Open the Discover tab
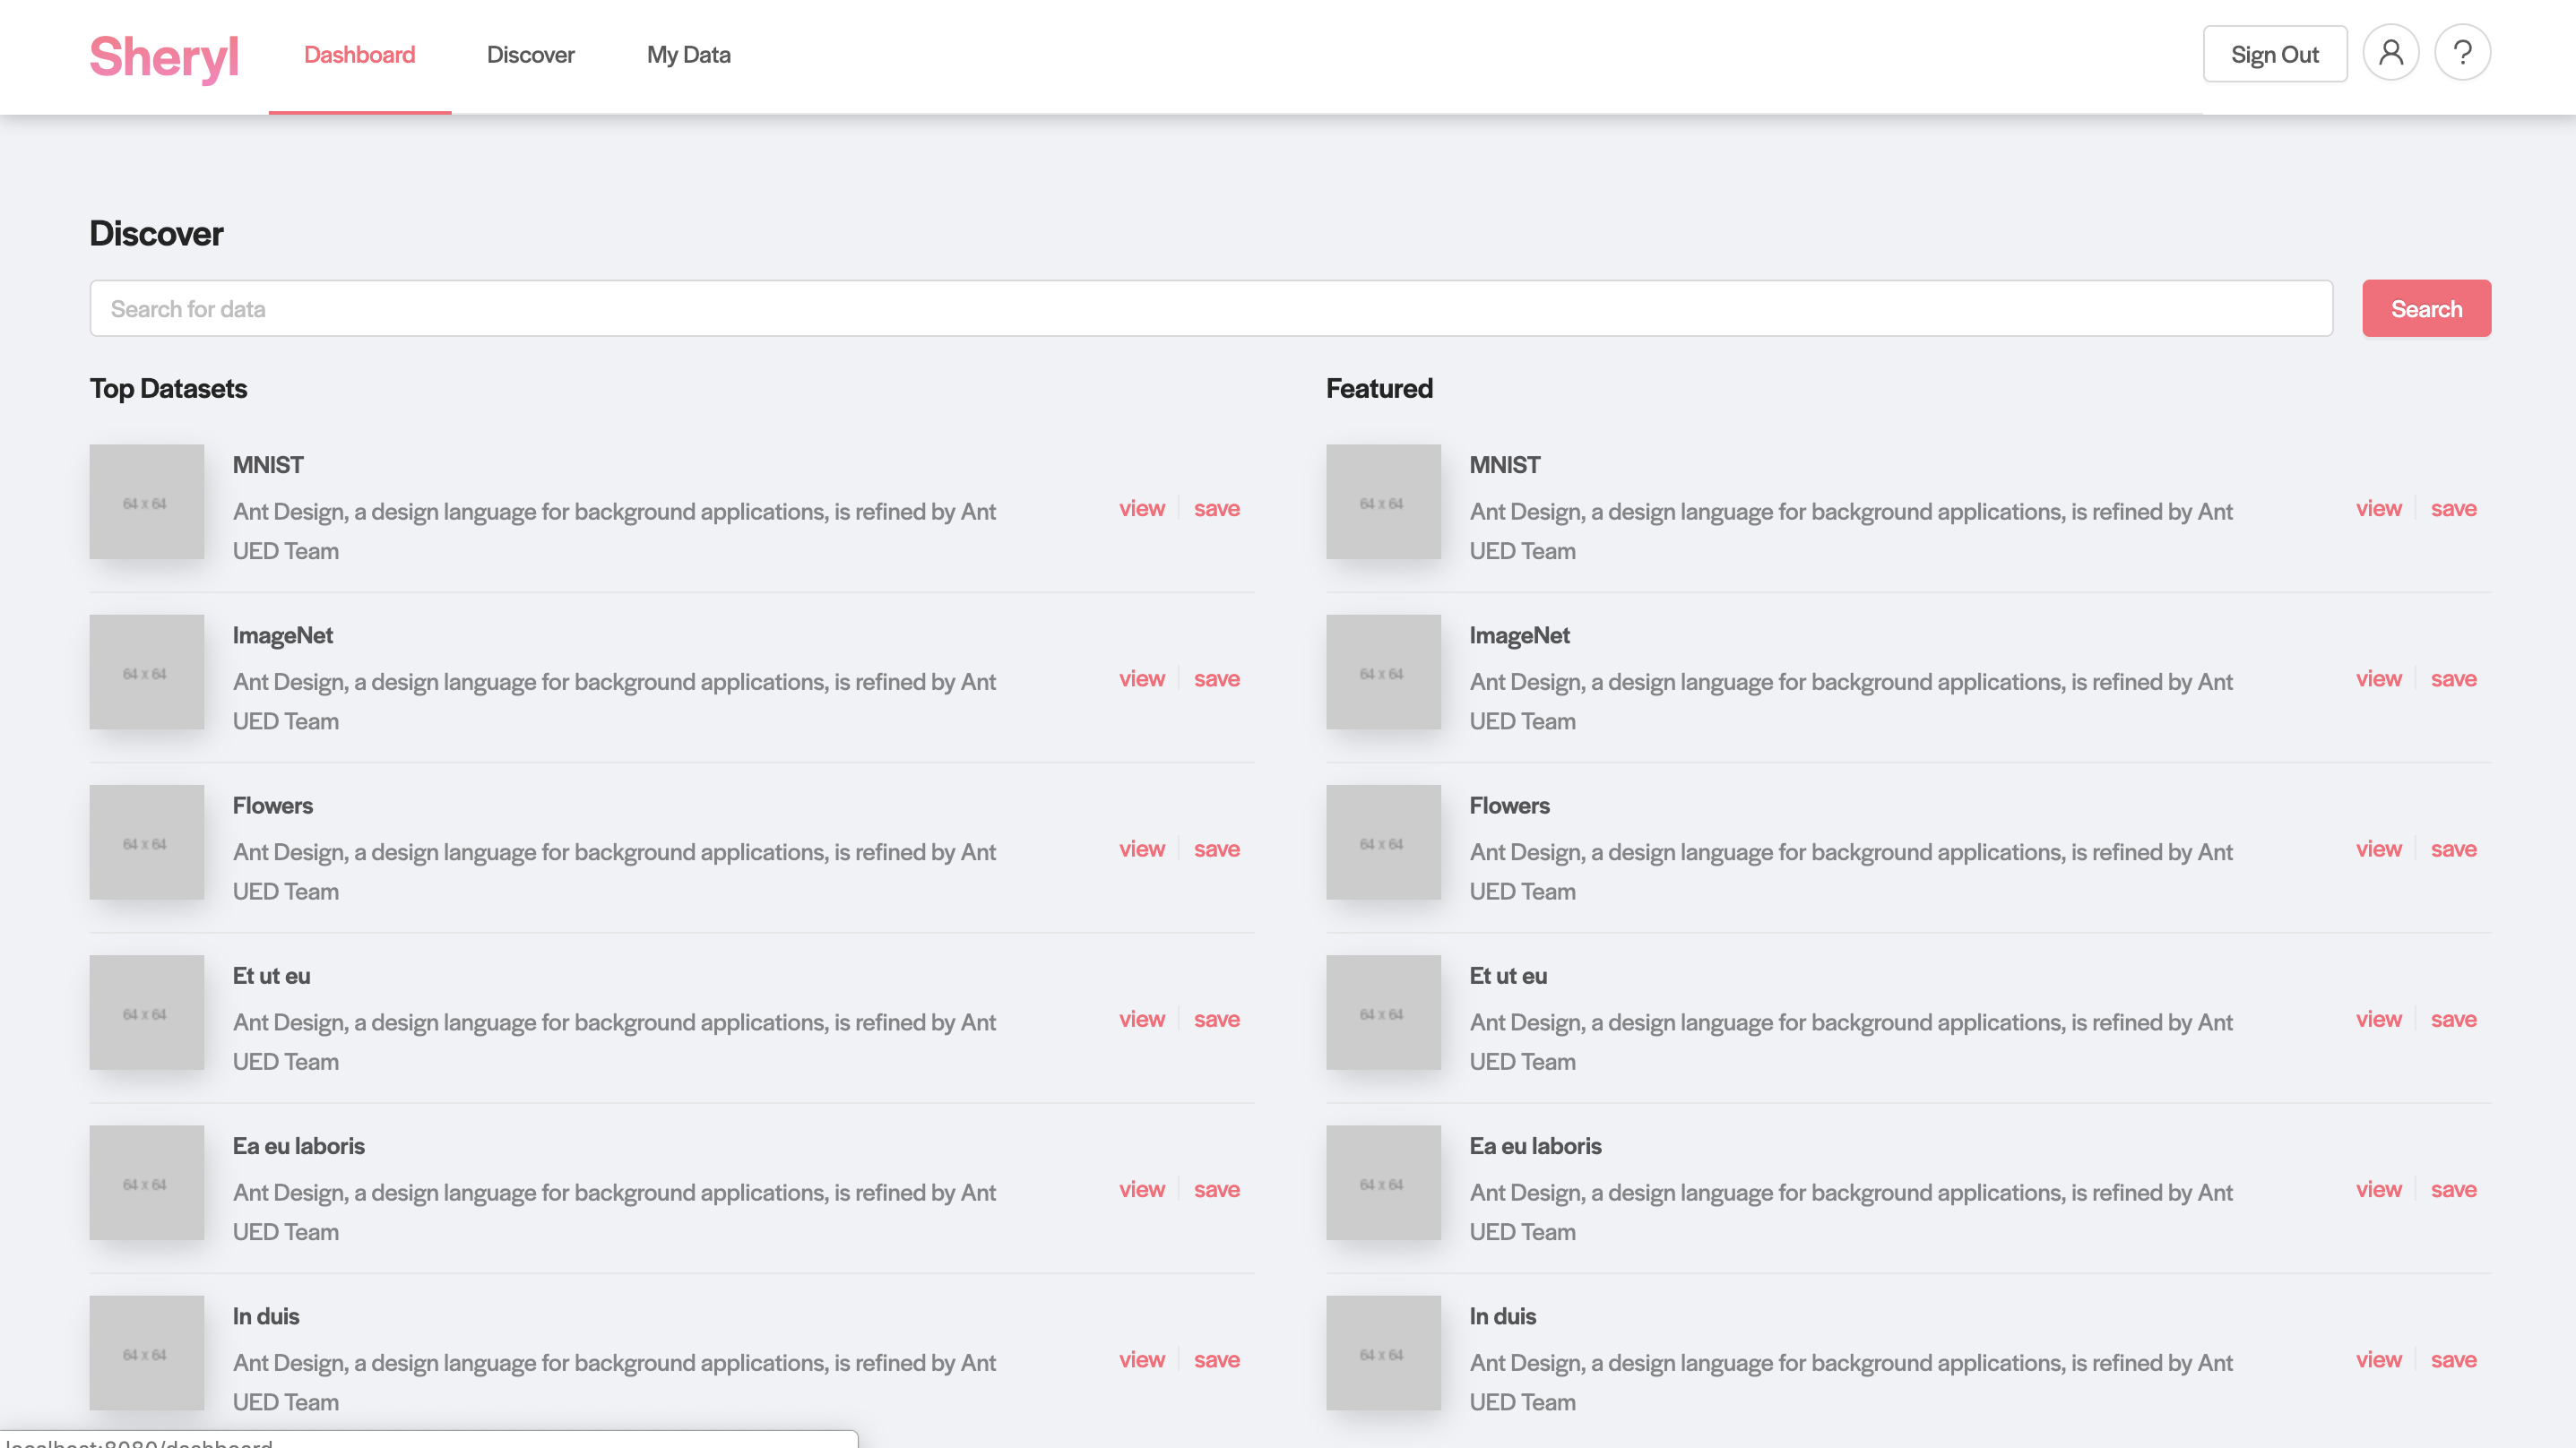This screenshot has width=2576, height=1448. coord(530,55)
